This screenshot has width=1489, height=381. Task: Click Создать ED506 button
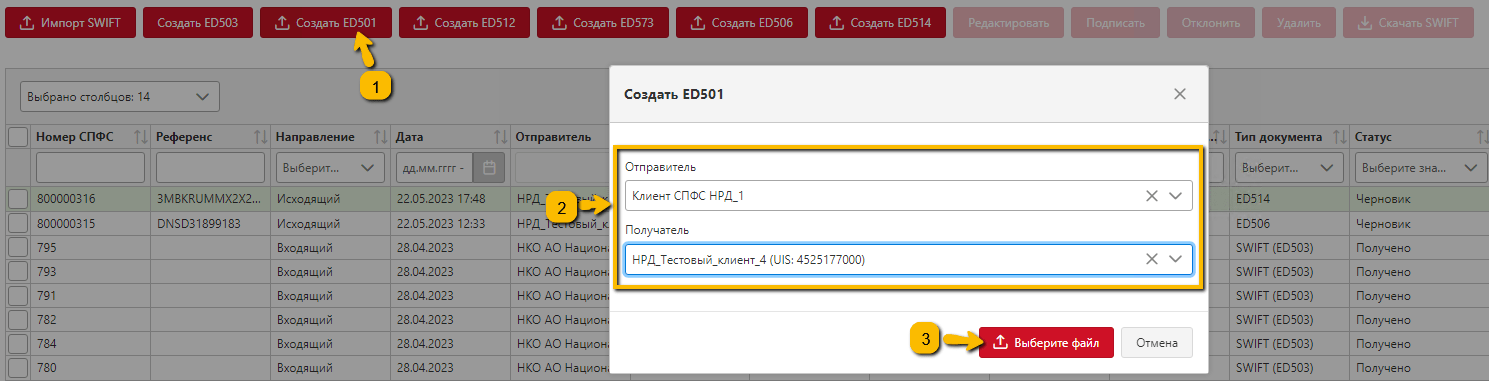click(x=741, y=22)
